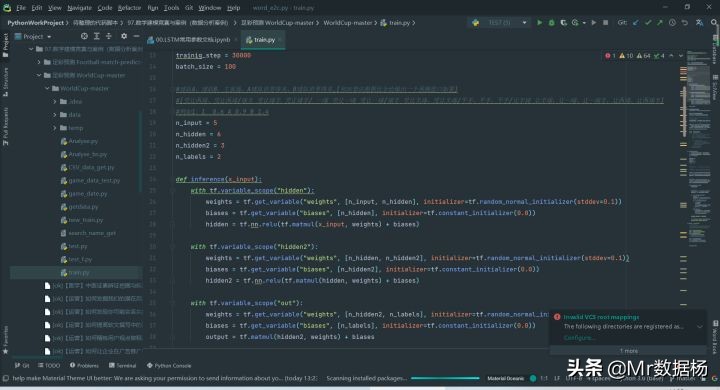Expand the .idea folder
The image size is (720, 390).
pos(55,102)
